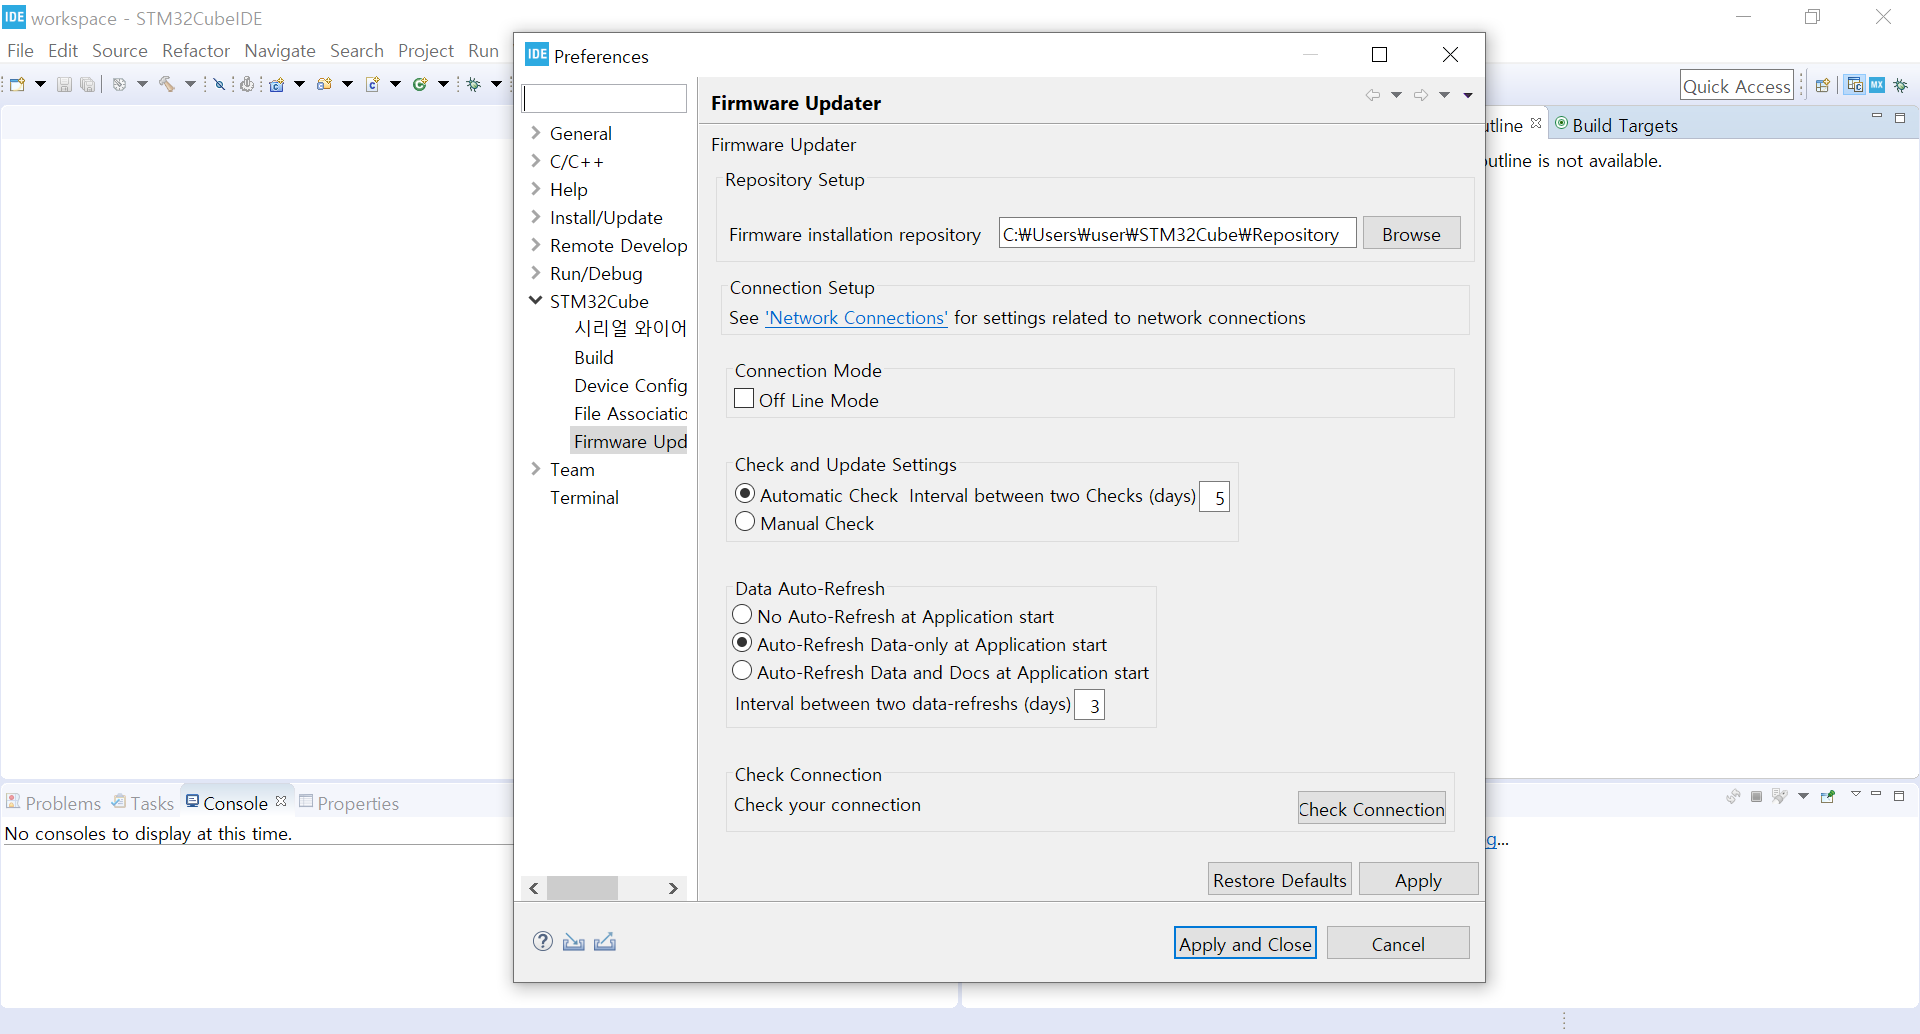This screenshot has height=1034, width=1920.
Task: Click the firmware installation repository path field
Action: 1177,234
